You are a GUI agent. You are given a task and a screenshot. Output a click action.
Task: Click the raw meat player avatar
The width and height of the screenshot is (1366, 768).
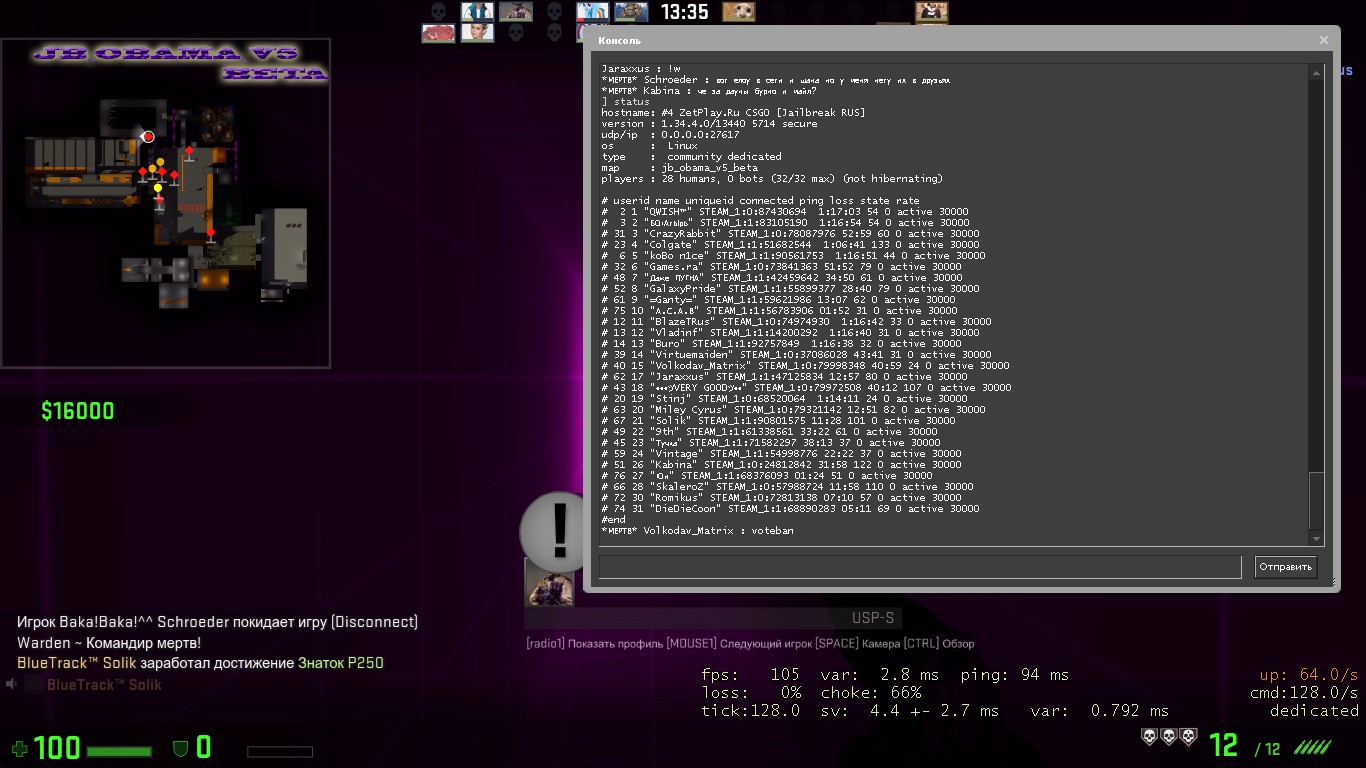click(x=438, y=32)
